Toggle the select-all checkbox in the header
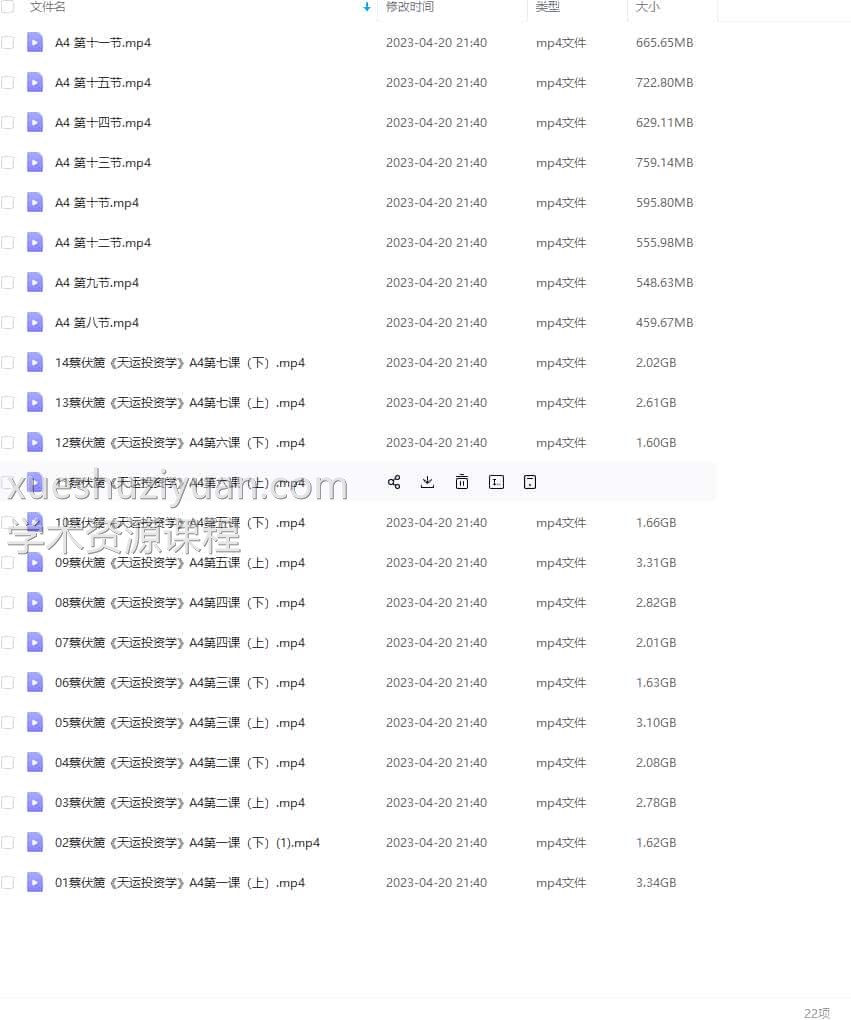This screenshot has width=851, height=1020. 8,7
